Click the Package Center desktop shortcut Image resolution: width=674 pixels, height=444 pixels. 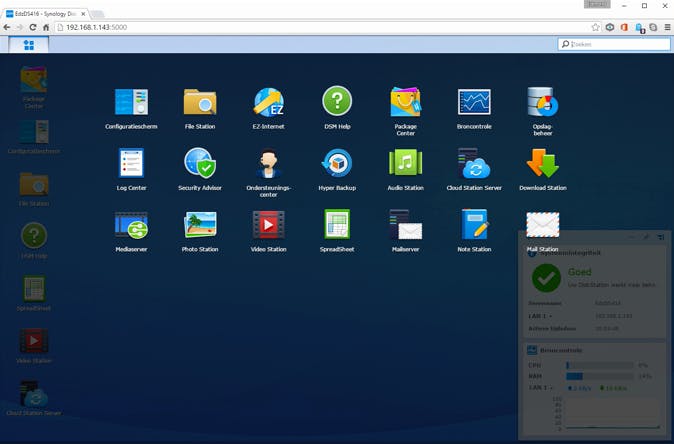(34, 80)
